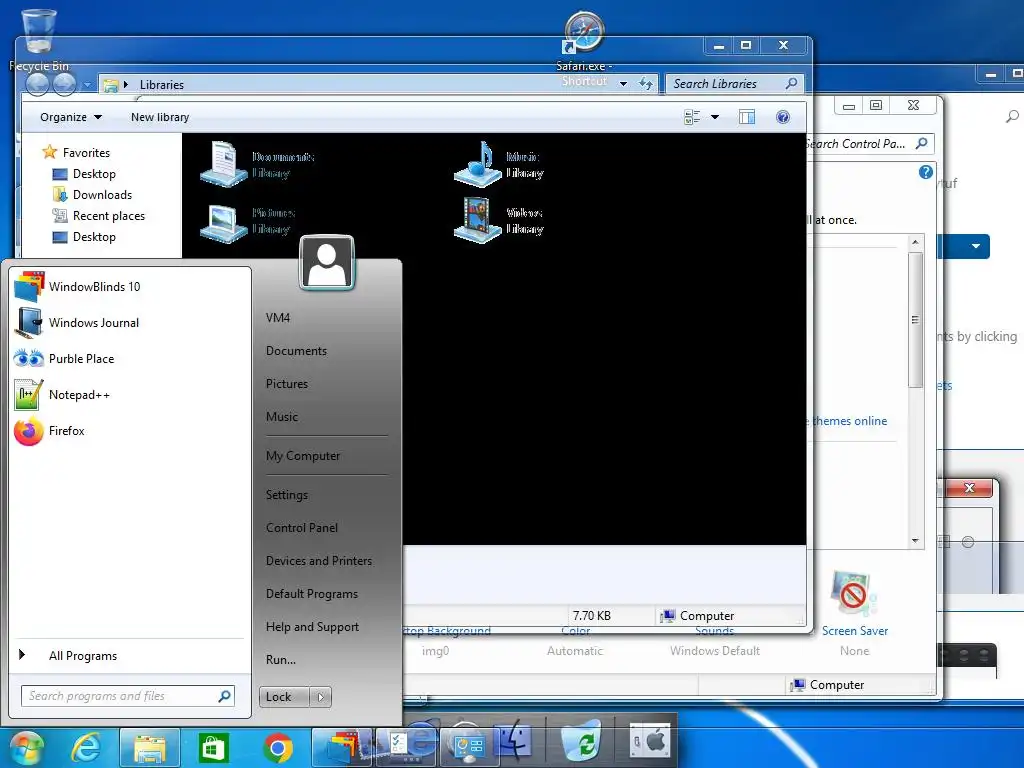Open the recent pages dropdown arrow
Viewport: 1024px width, 768px height.
(x=87, y=84)
